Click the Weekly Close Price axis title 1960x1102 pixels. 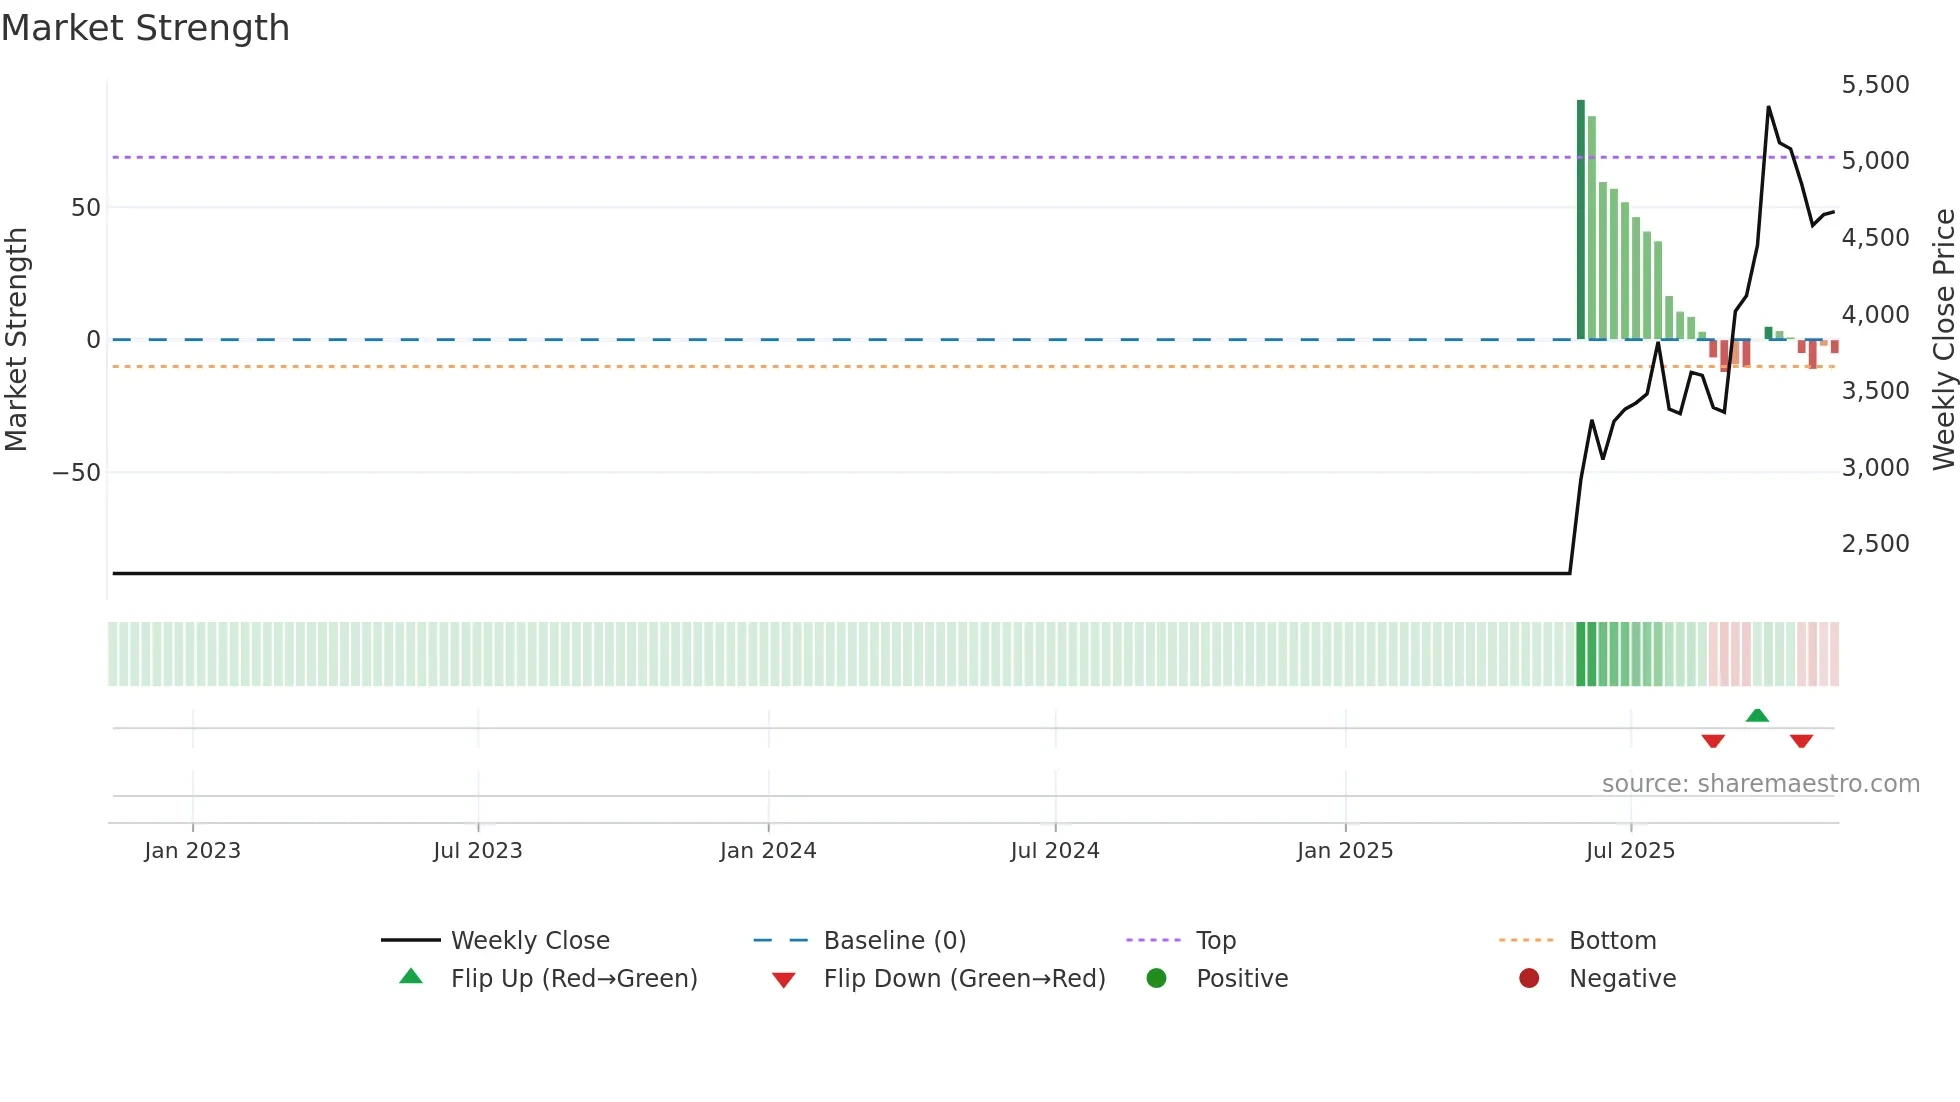click(1943, 339)
